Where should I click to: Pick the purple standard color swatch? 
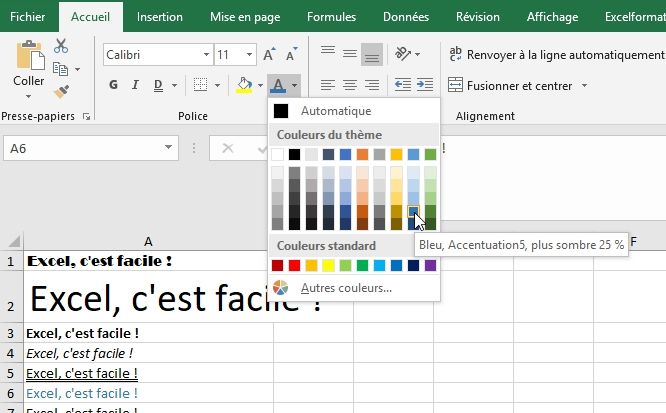(x=430, y=266)
